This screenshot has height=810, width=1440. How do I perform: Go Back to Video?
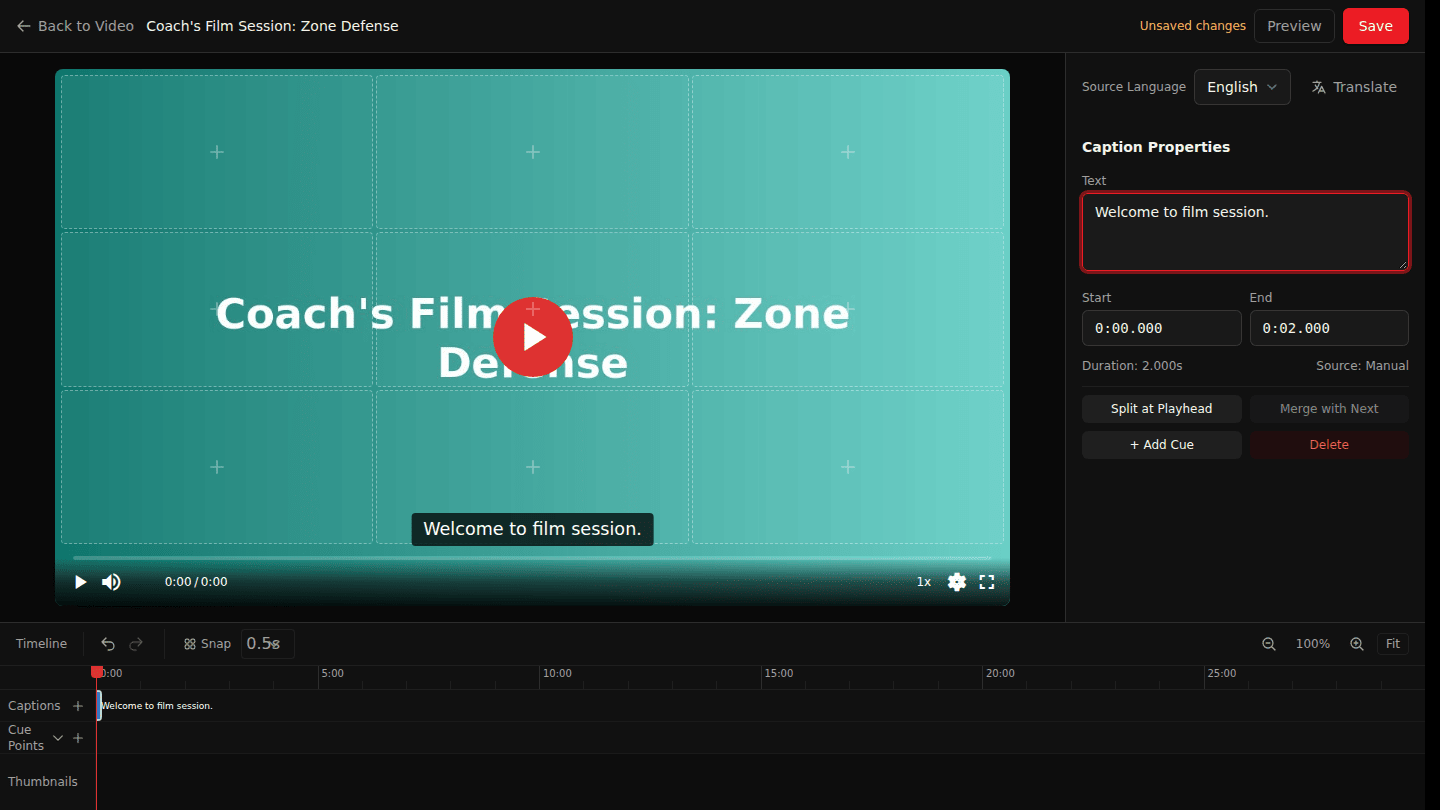tap(75, 26)
